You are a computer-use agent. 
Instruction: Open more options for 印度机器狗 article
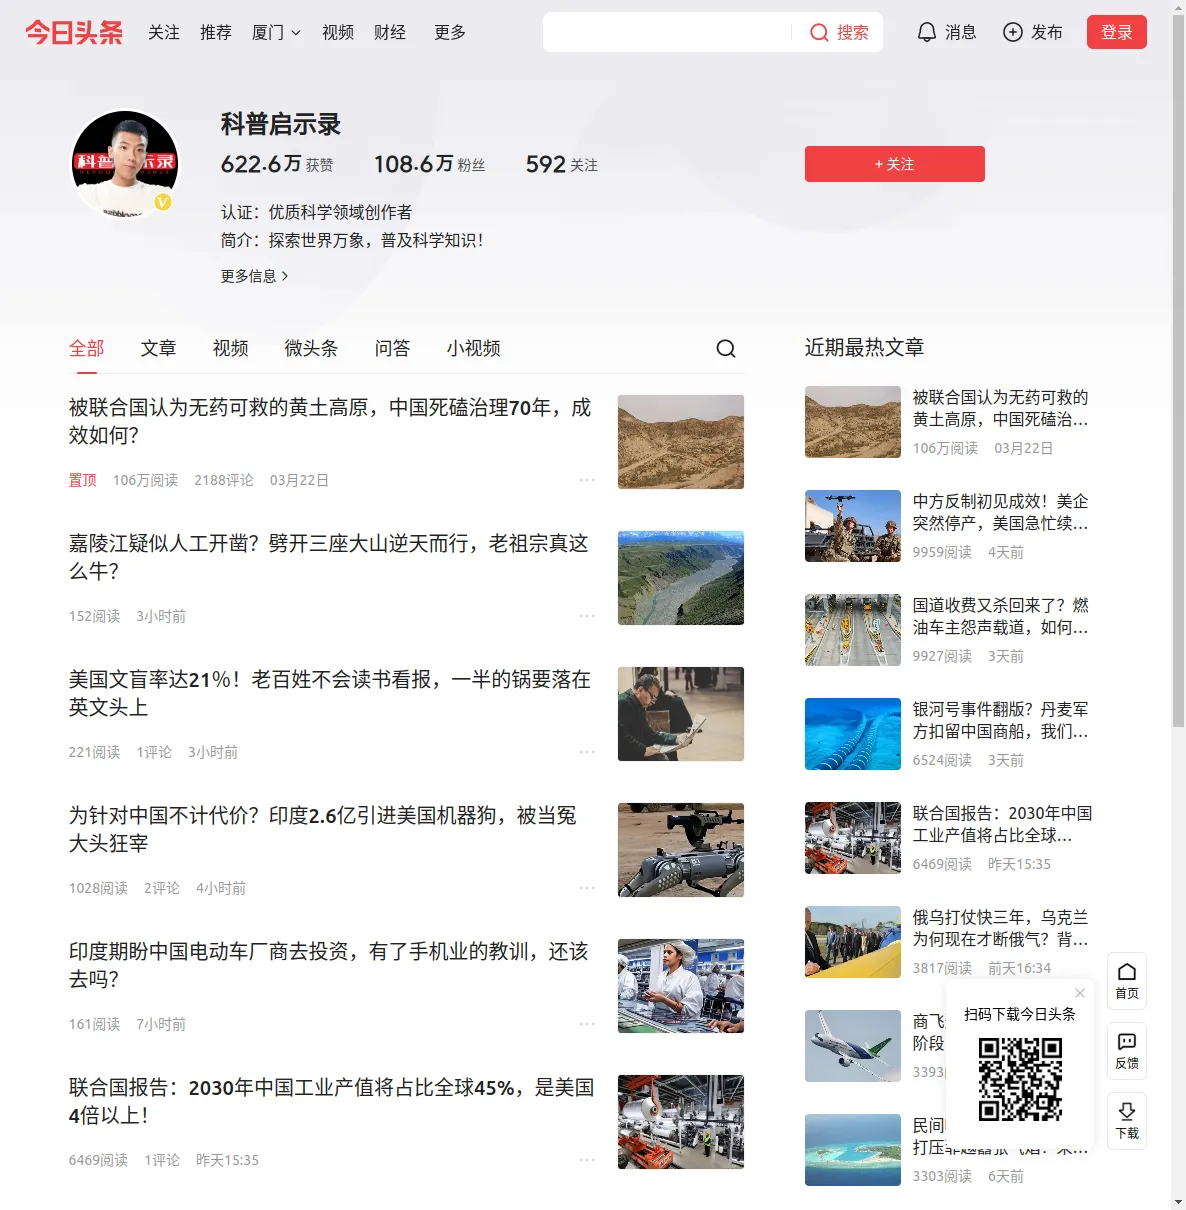pos(587,888)
